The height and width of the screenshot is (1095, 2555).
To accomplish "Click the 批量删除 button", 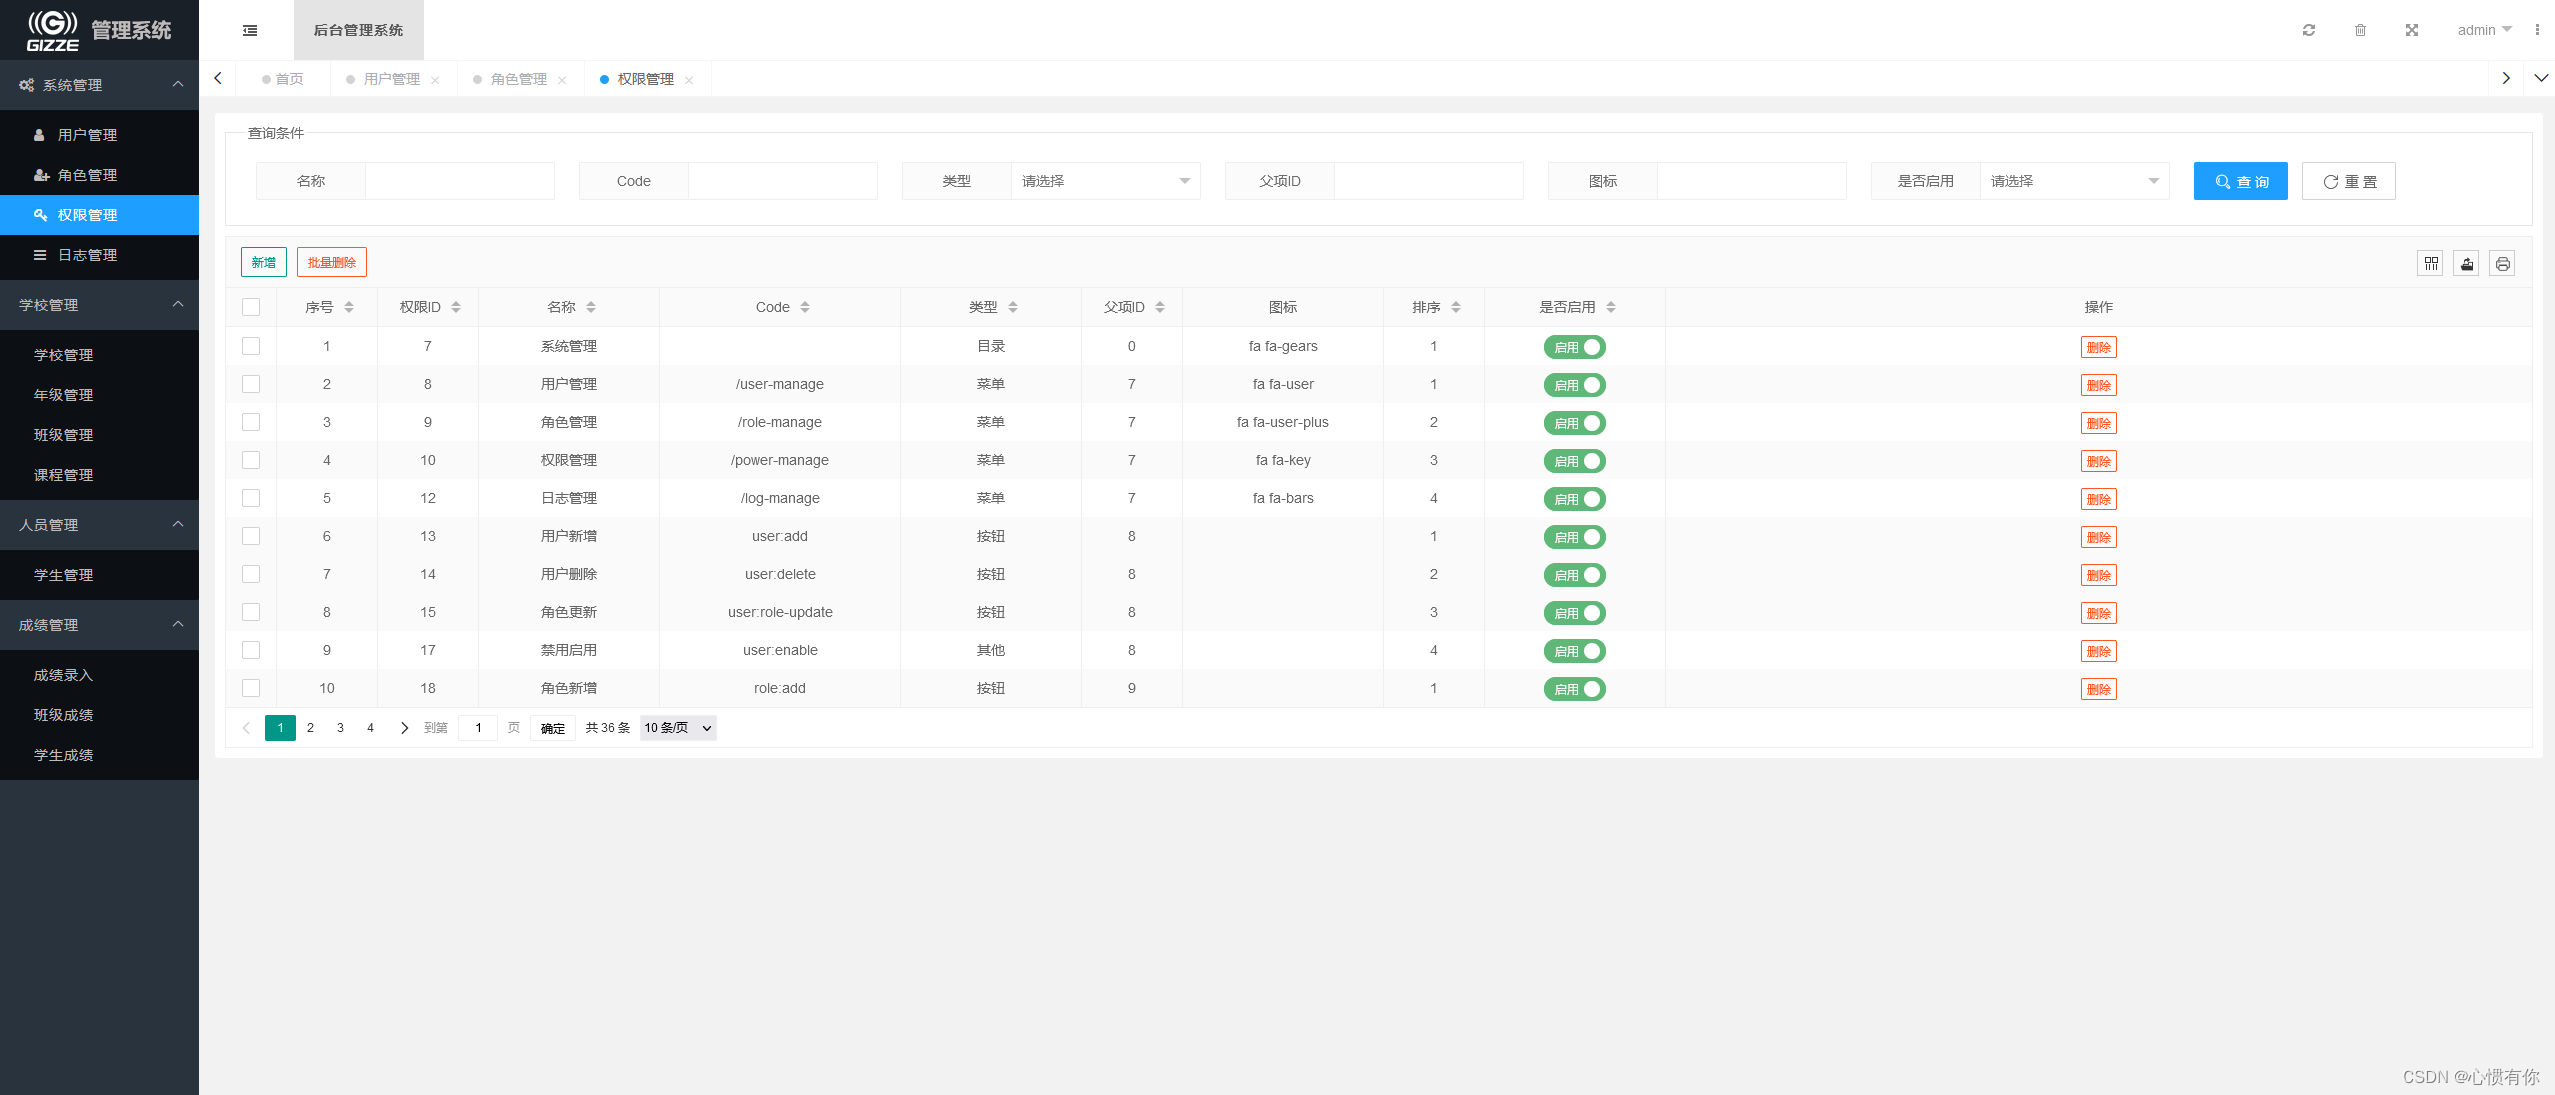I will pos(331,262).
